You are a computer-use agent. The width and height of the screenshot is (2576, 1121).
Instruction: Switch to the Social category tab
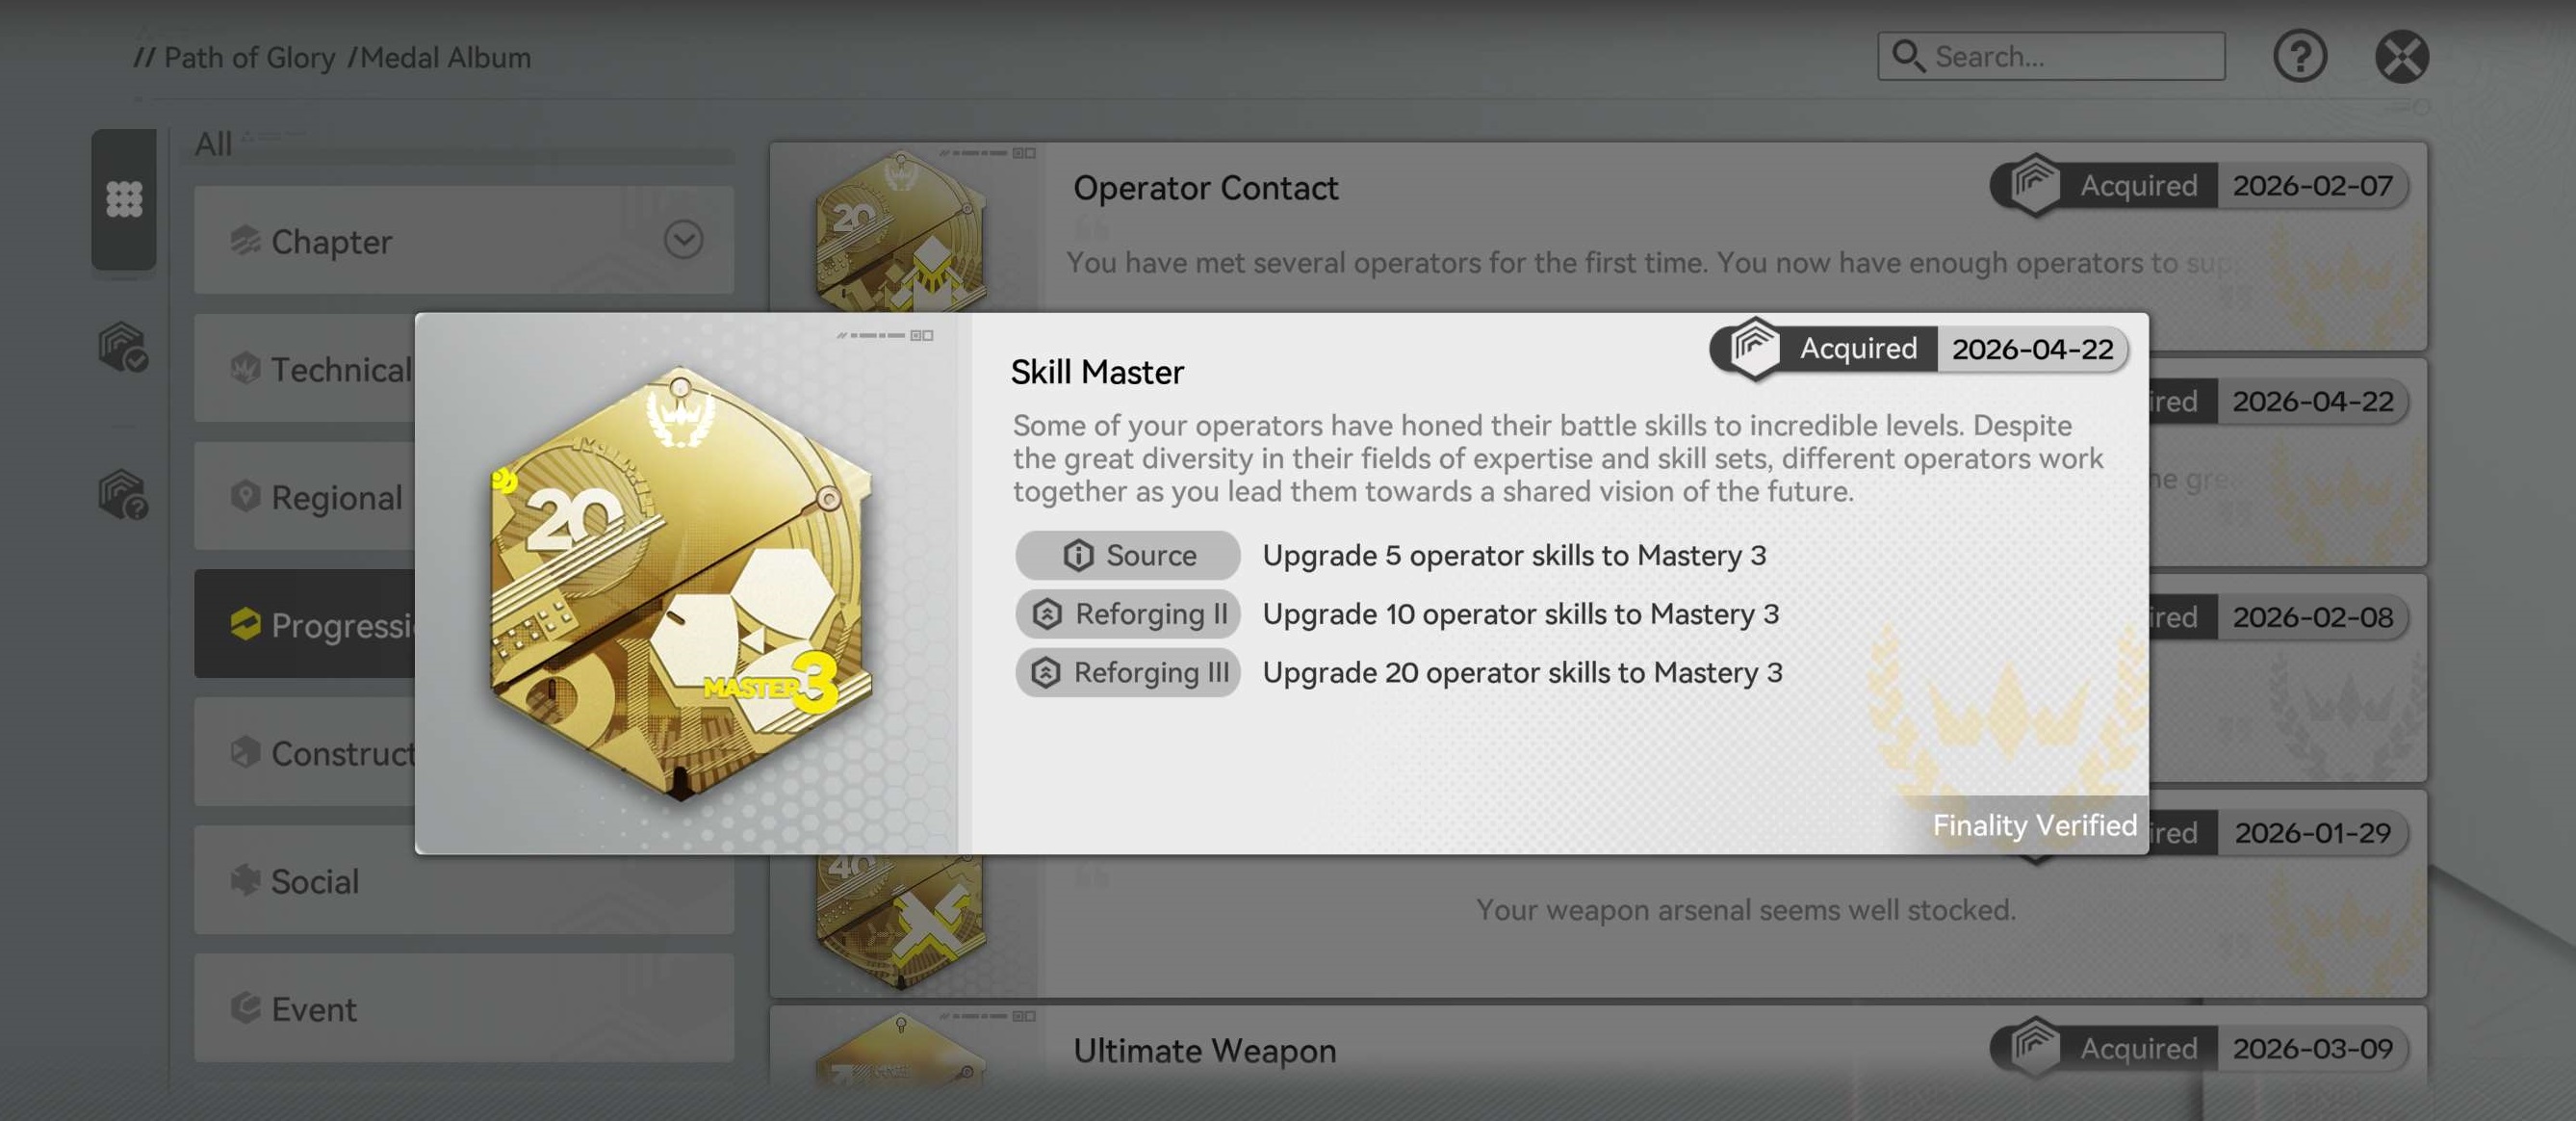click(x=464, y=880)
